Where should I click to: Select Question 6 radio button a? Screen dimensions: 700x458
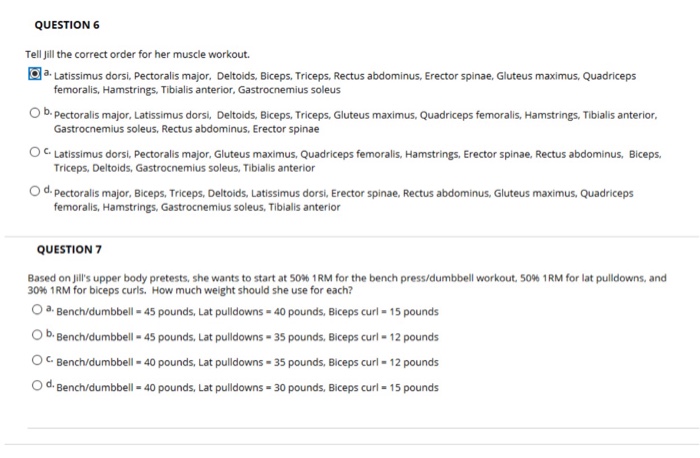[35, 73]
